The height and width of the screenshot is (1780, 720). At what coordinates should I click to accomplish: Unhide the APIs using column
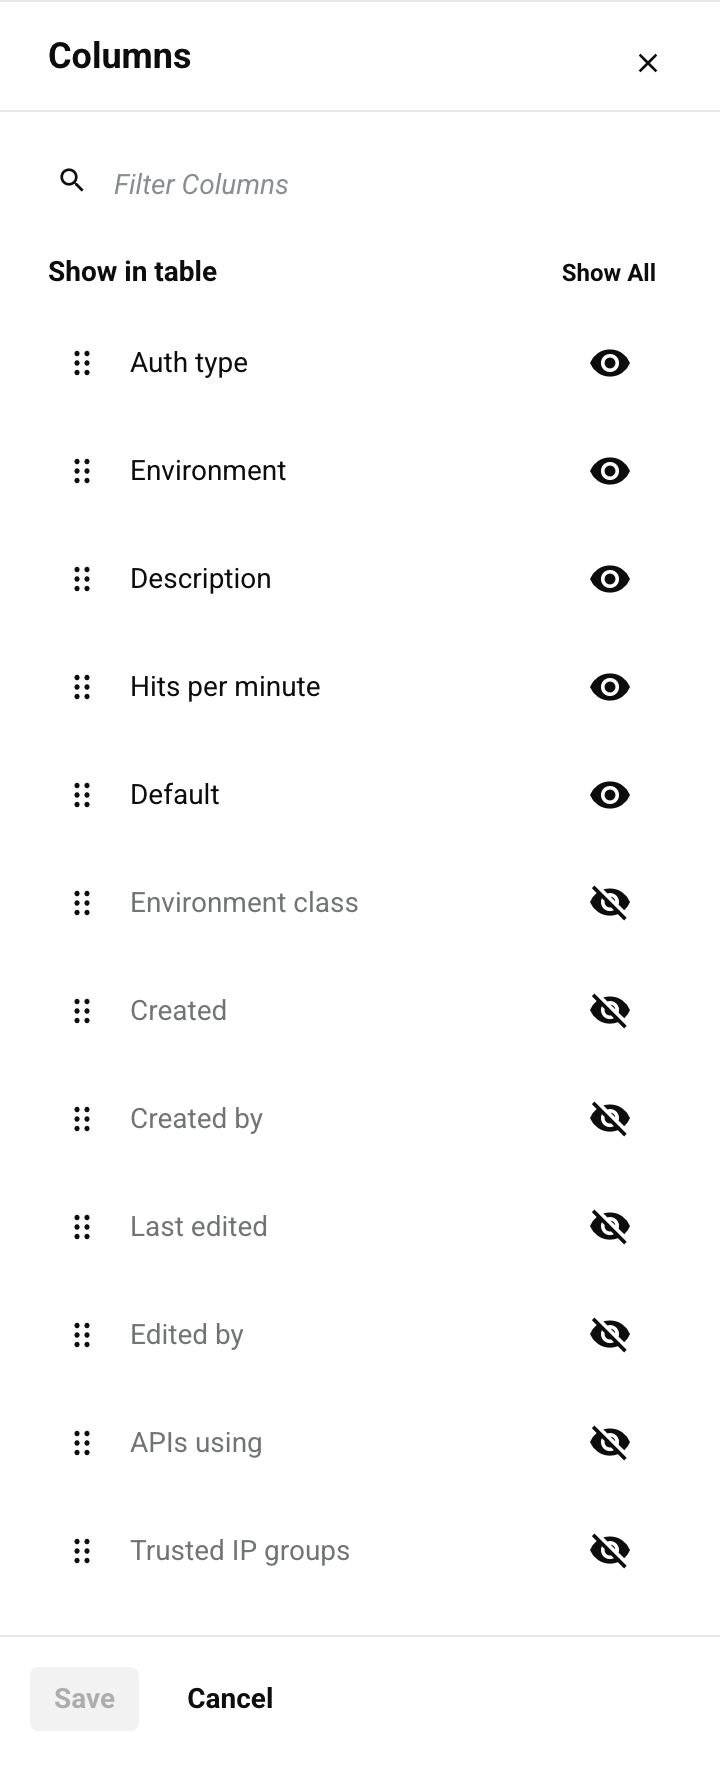pyautogui.click(x=609, y=1443)
